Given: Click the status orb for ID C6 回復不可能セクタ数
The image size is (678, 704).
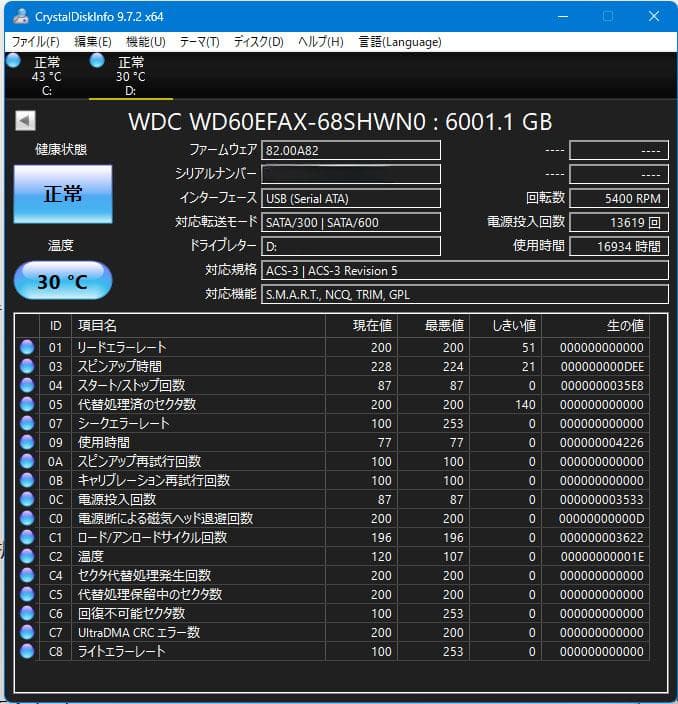Looking at the screenshot, I should point(27,613).
